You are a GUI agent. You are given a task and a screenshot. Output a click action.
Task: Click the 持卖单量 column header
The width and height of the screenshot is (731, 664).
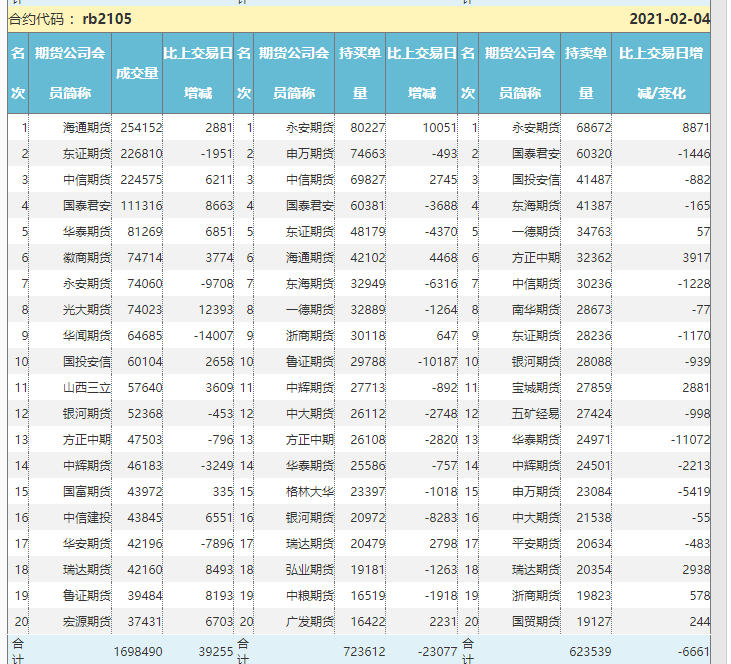pyautogui.click(x=586, y=73)
